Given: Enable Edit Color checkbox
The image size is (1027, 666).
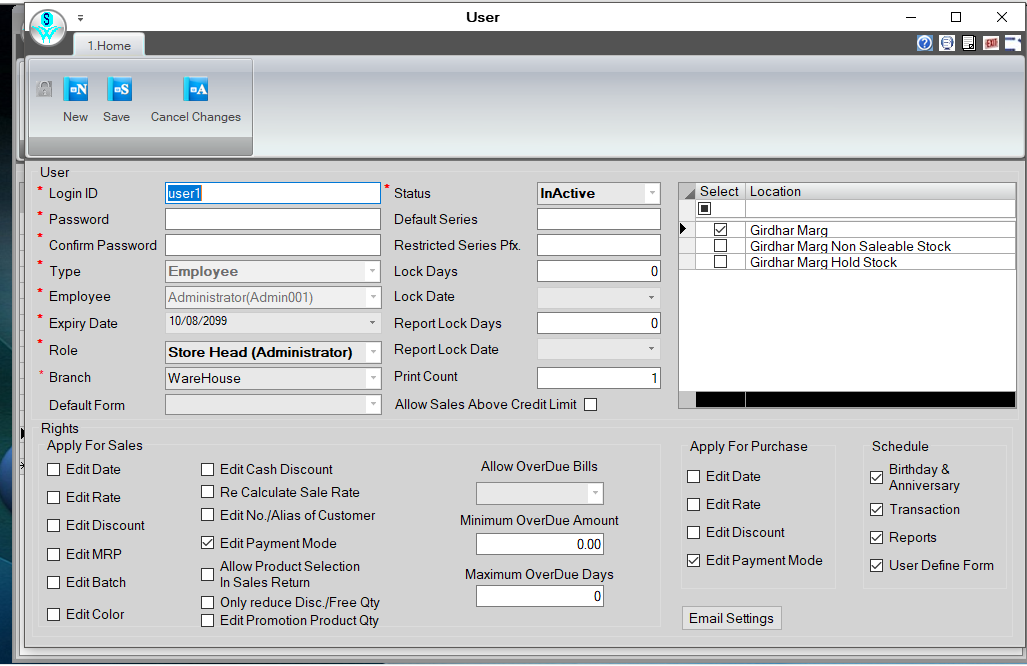Looking at the screenshot, I should [54, 614].
